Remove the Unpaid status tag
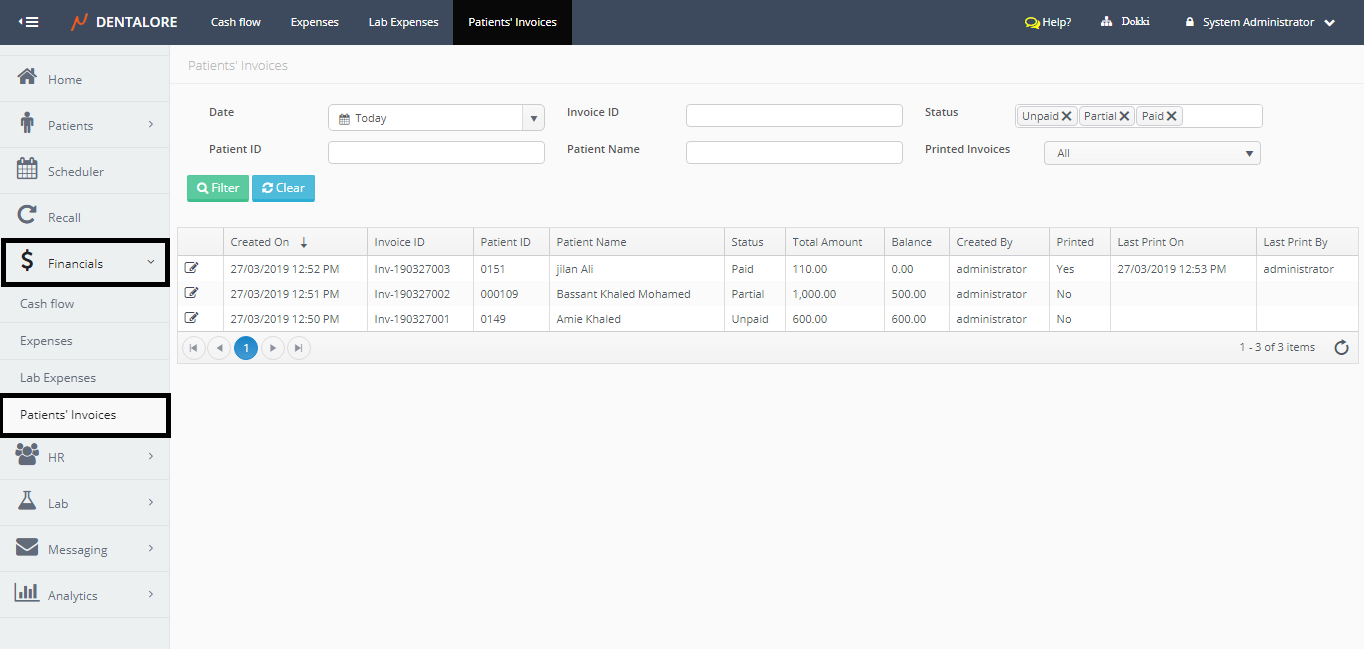The height and width of the screenshot is (649, 1364). (1067, 116)
